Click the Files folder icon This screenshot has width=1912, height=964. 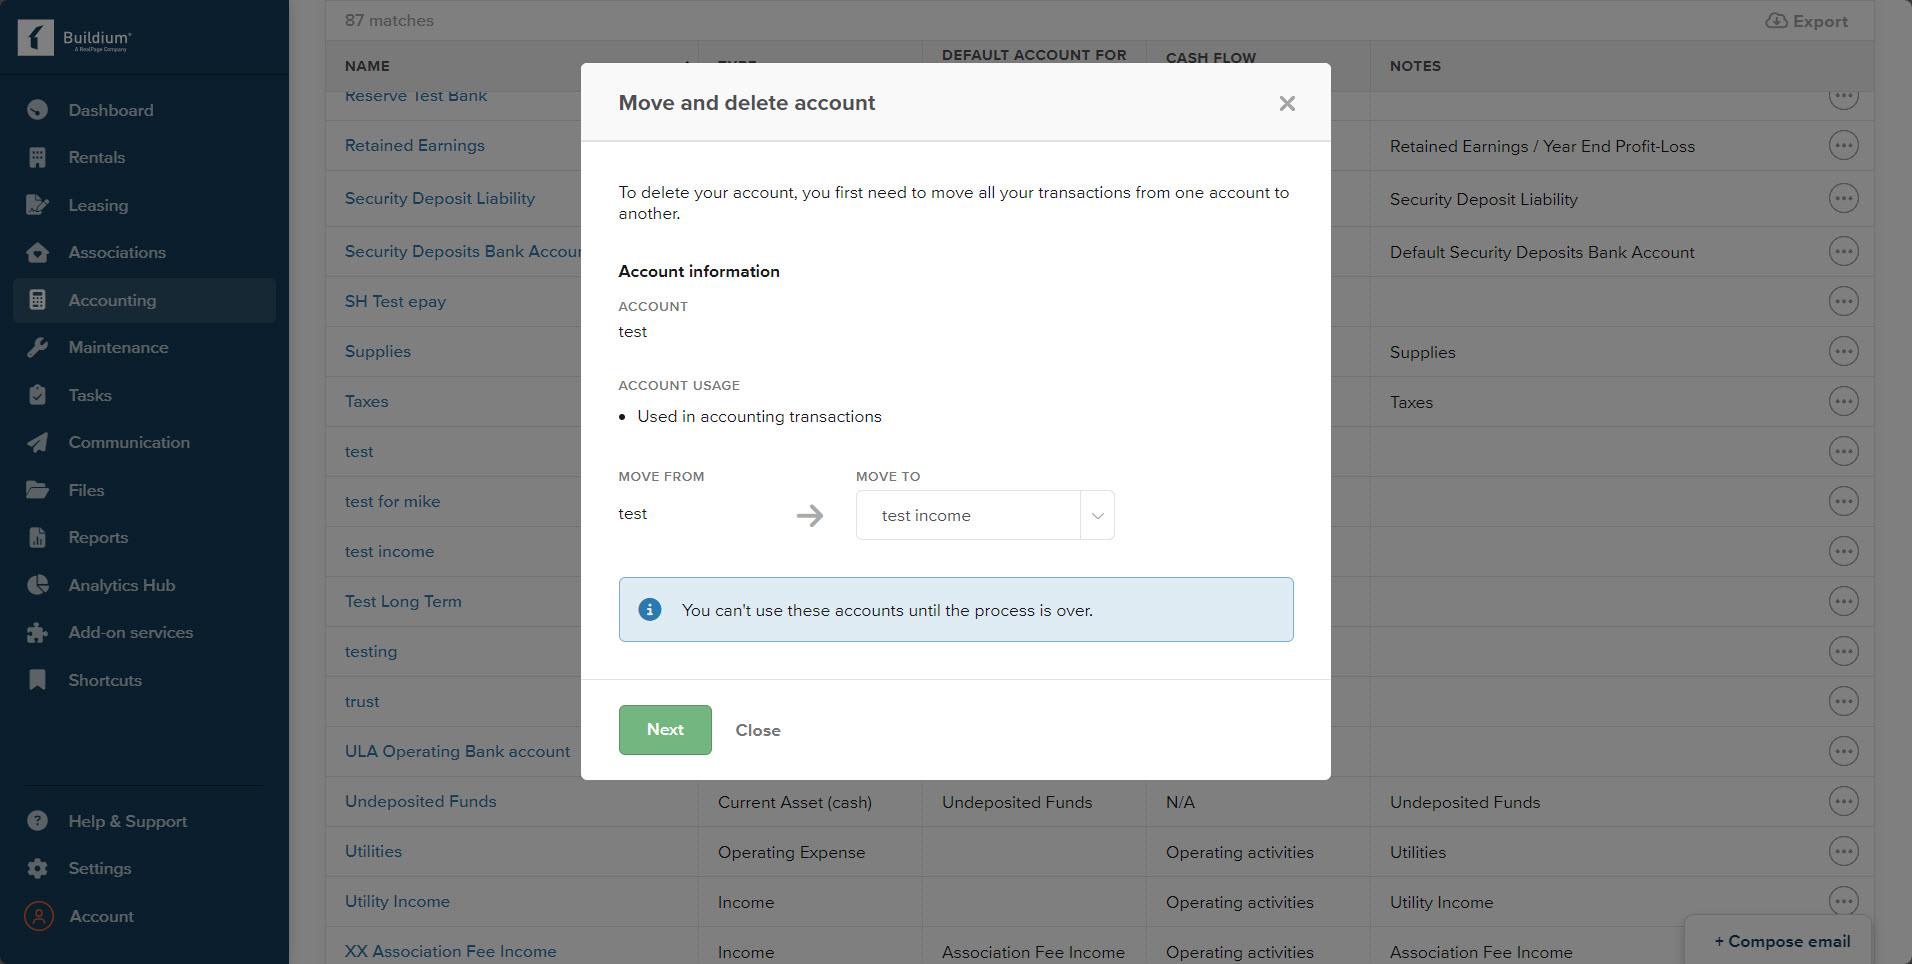point(38,490)
